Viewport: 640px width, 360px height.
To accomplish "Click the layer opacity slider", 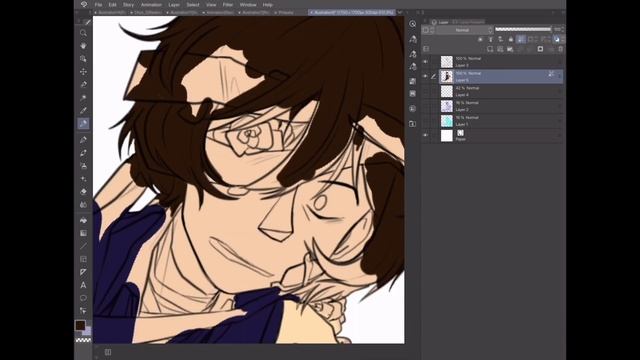I will [x=523, y=29].
